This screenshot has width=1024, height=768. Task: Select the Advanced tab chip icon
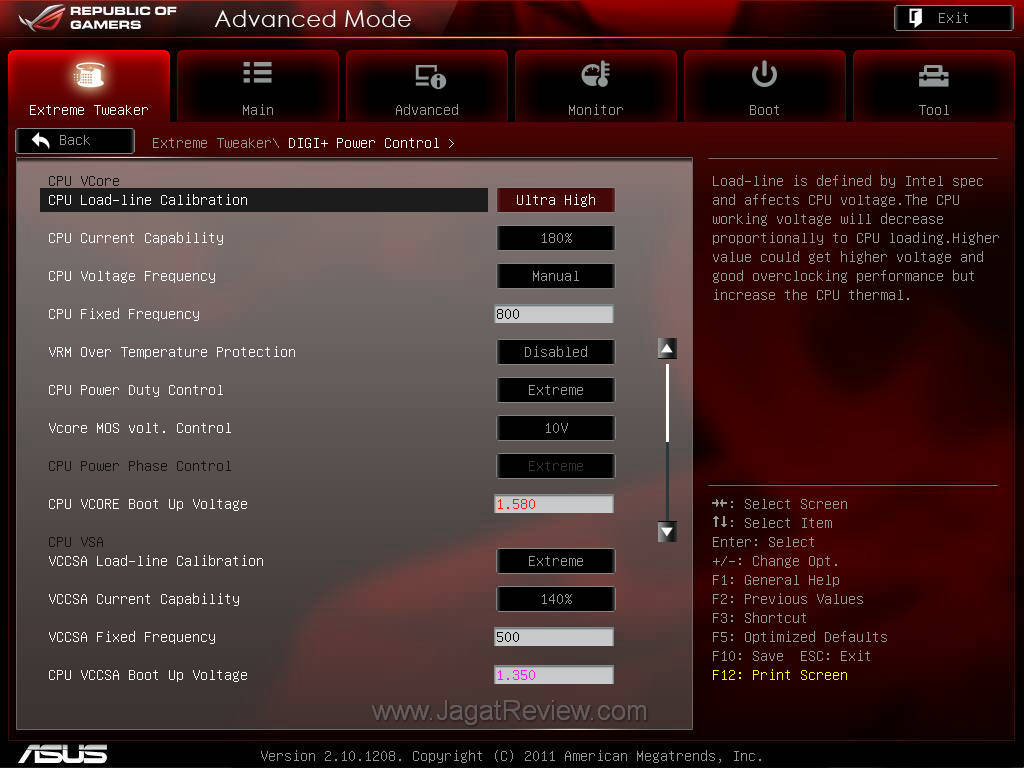click(x=427, y=75)
